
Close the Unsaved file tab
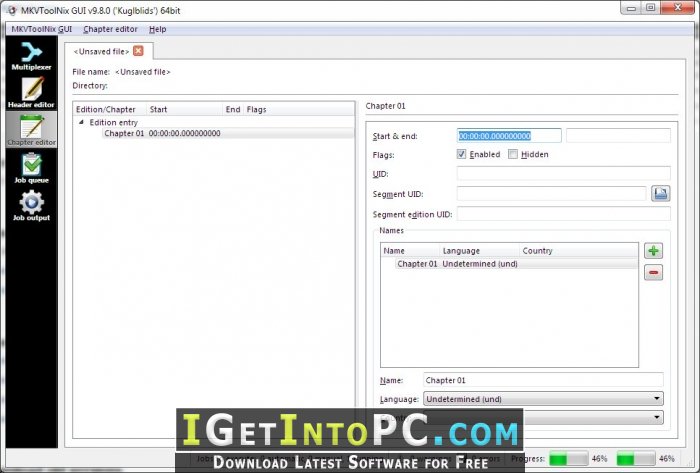point(138,51)
